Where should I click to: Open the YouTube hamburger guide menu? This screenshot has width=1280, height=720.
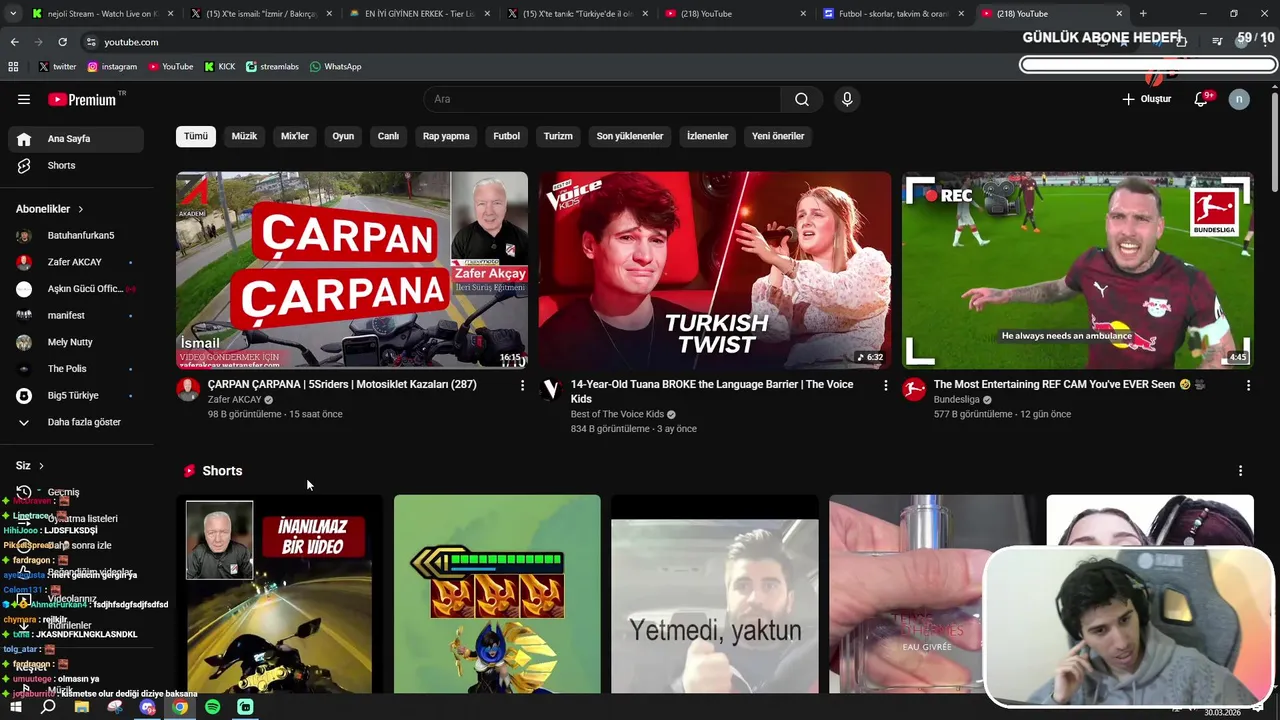pos(24,99)
